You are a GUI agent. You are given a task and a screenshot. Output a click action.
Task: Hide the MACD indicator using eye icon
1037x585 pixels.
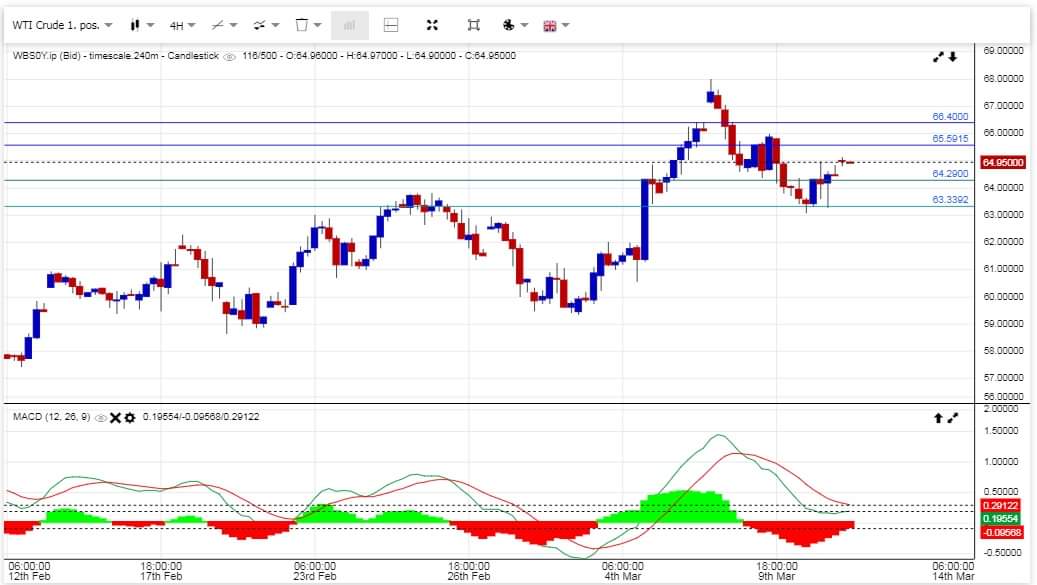[100, 417]
